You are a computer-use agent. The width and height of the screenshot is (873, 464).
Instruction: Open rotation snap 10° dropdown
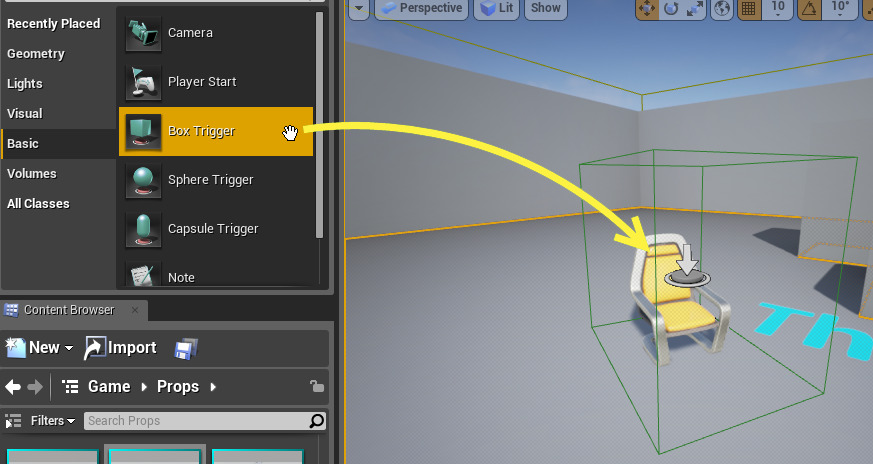tap(840, 8)
